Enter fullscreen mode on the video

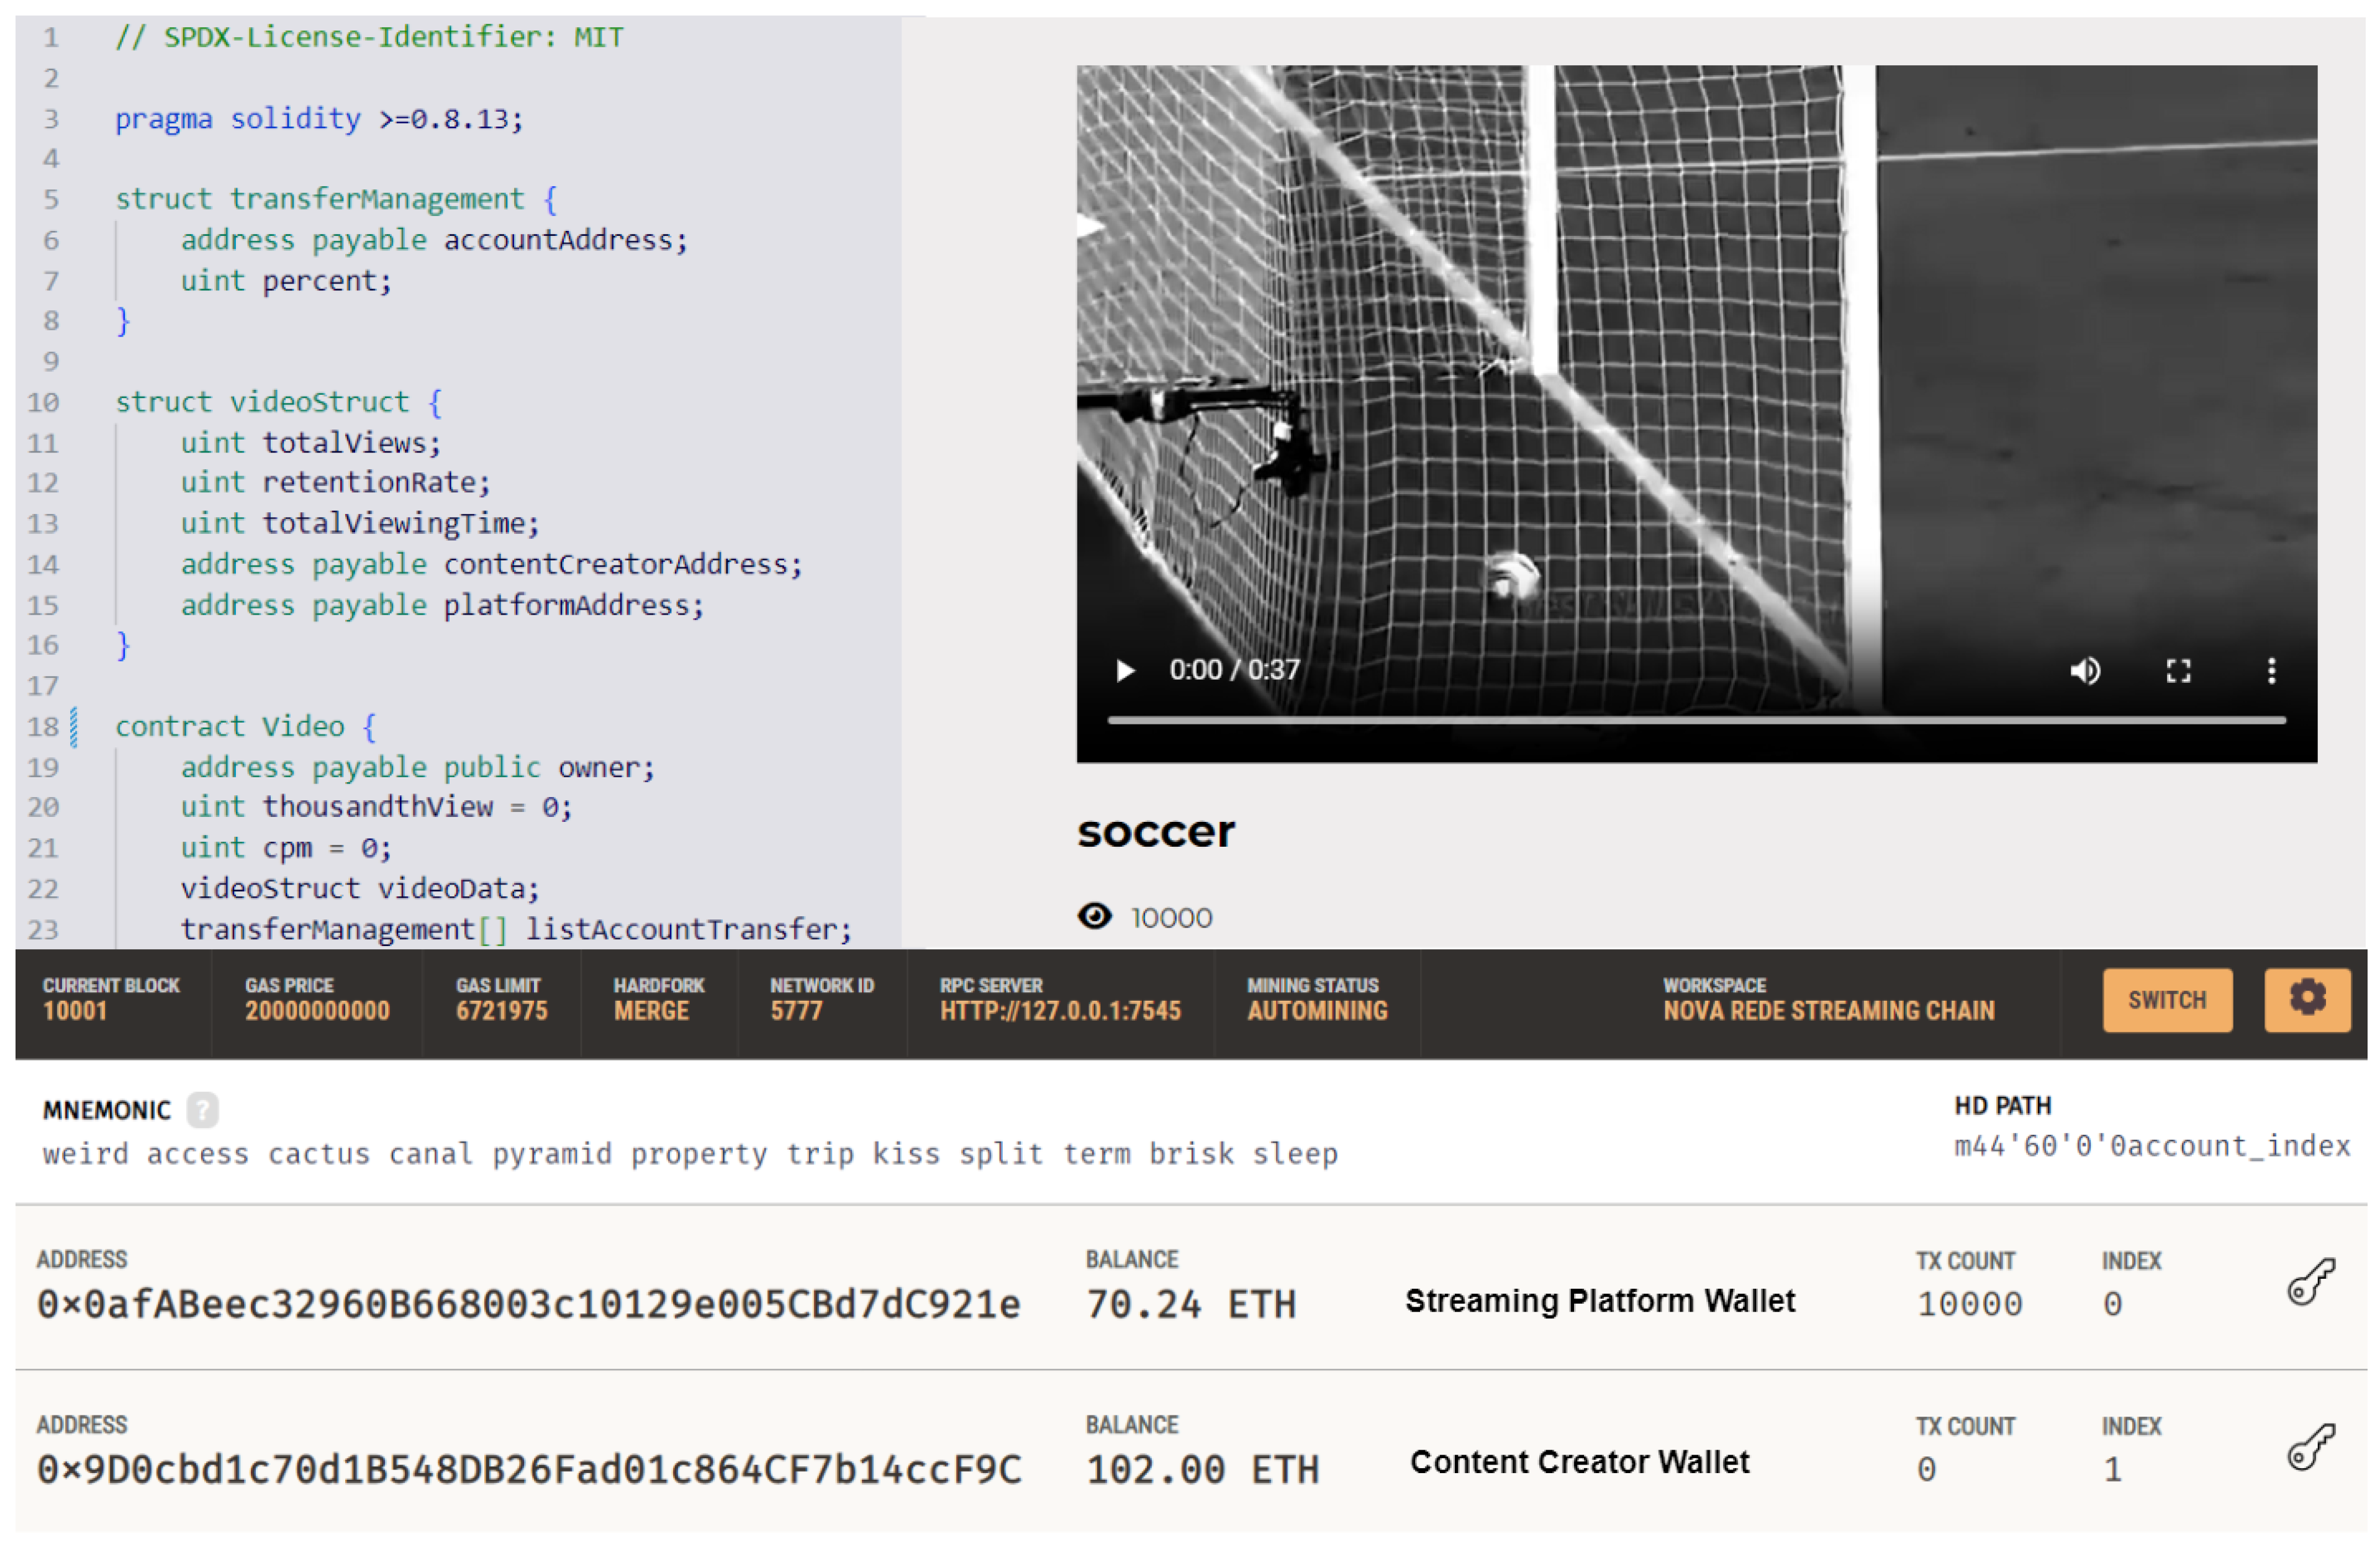click(2178, 671)
